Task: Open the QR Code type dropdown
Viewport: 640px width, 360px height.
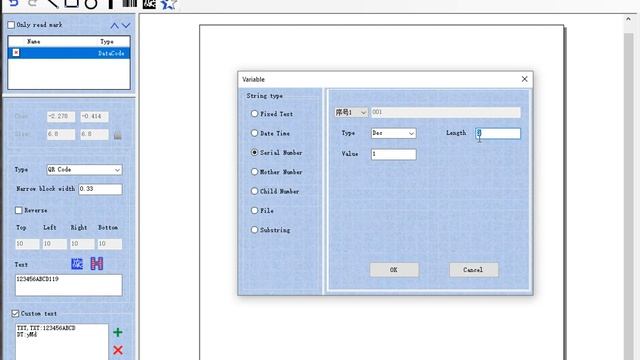Action: [x=84, y=170]
